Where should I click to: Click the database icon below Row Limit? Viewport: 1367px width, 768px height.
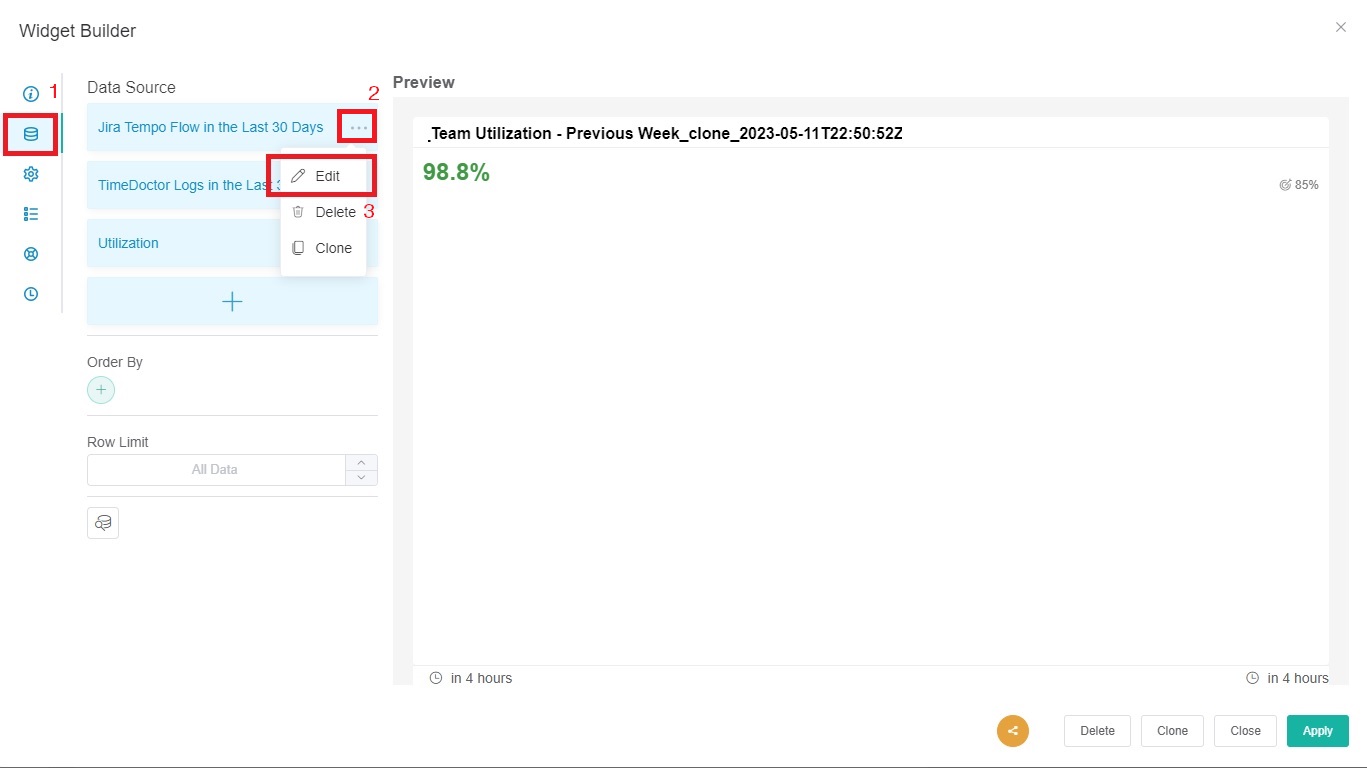click(103, 523)
